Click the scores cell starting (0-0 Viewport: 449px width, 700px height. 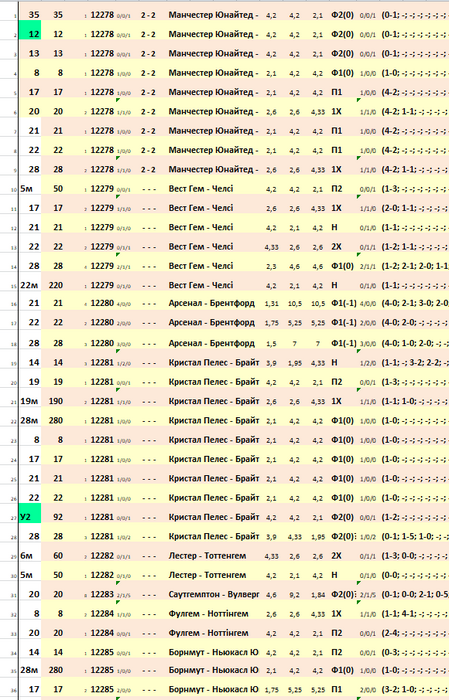coord(415,575)
